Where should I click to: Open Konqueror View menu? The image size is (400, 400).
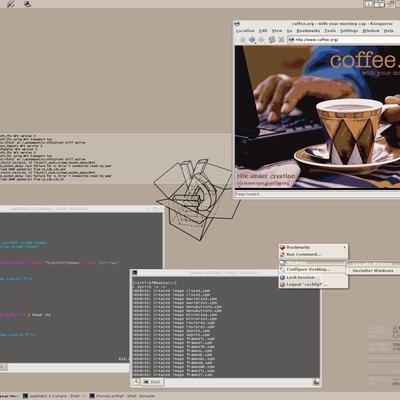[x=277, y=31]
